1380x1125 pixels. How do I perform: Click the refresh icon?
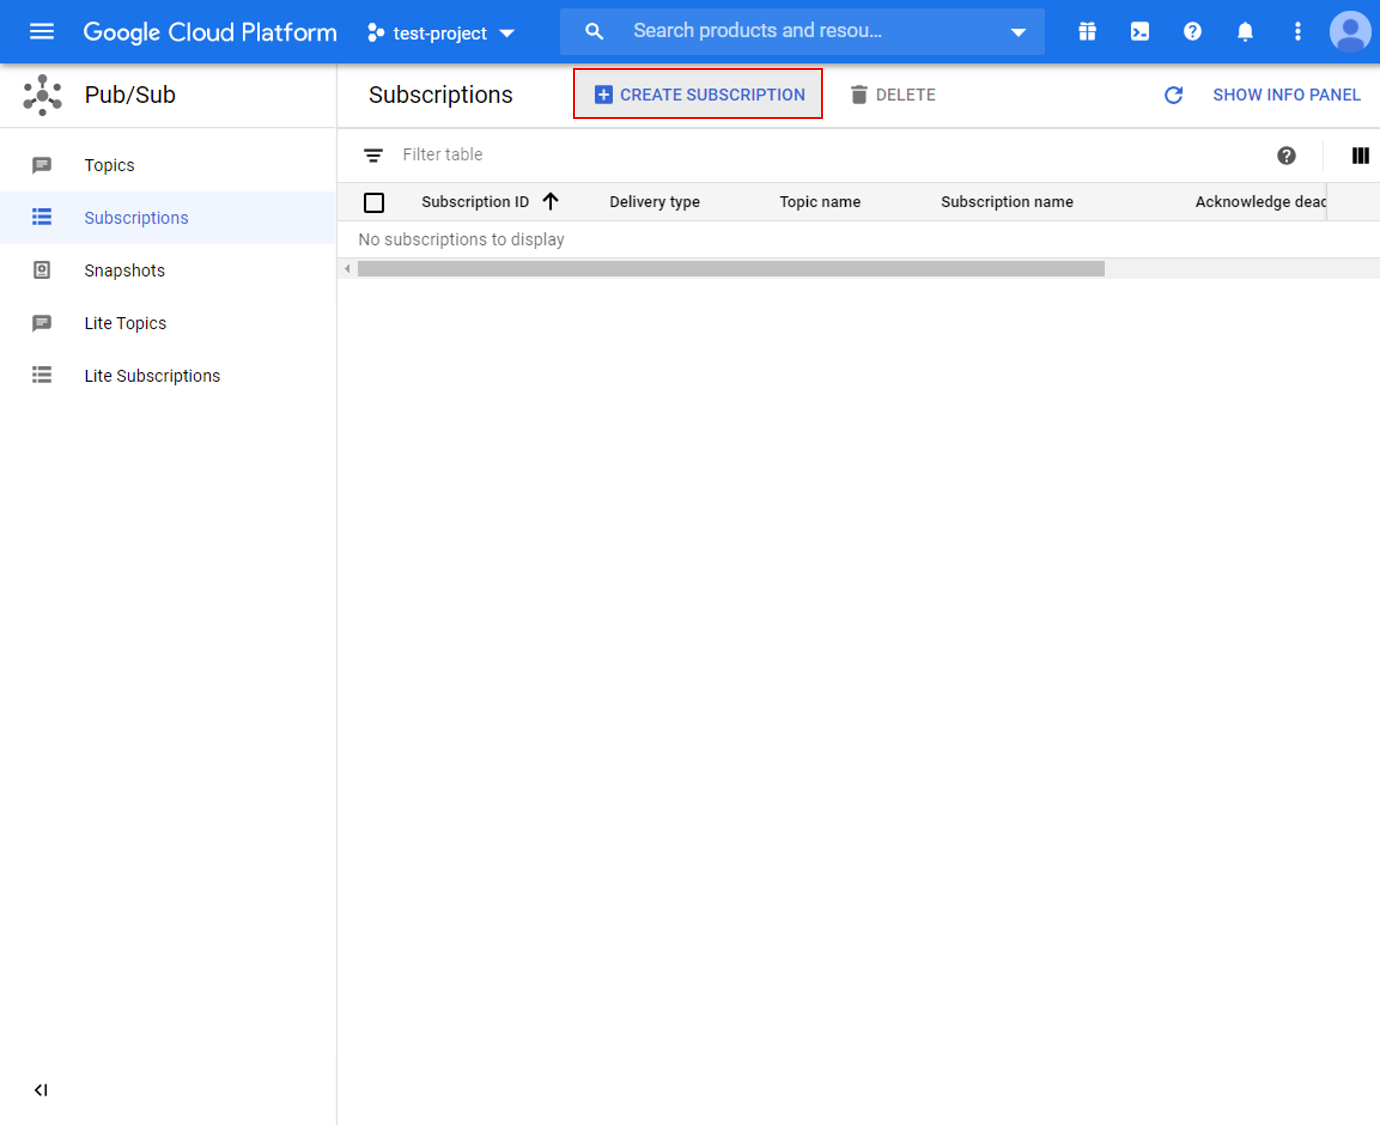point(1174,95)
